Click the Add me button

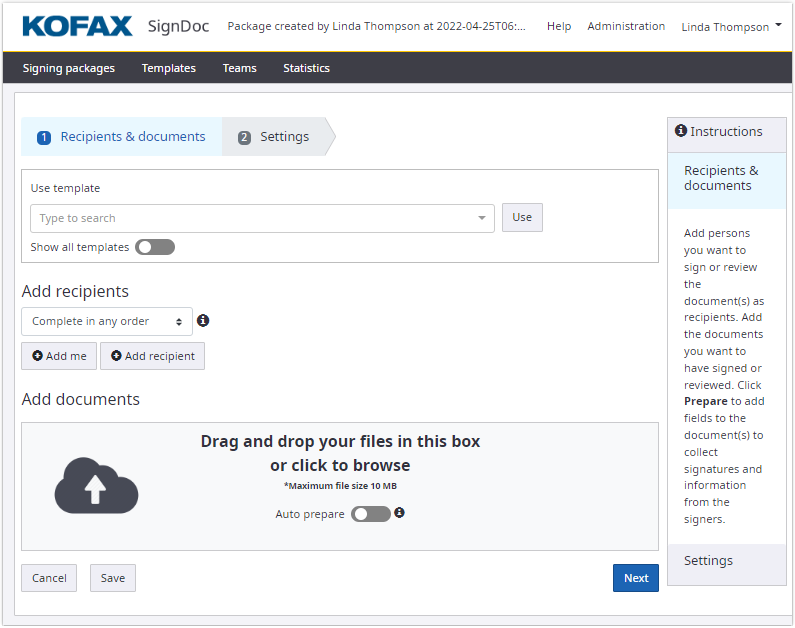pyautogui.click(x=59, y=356)
